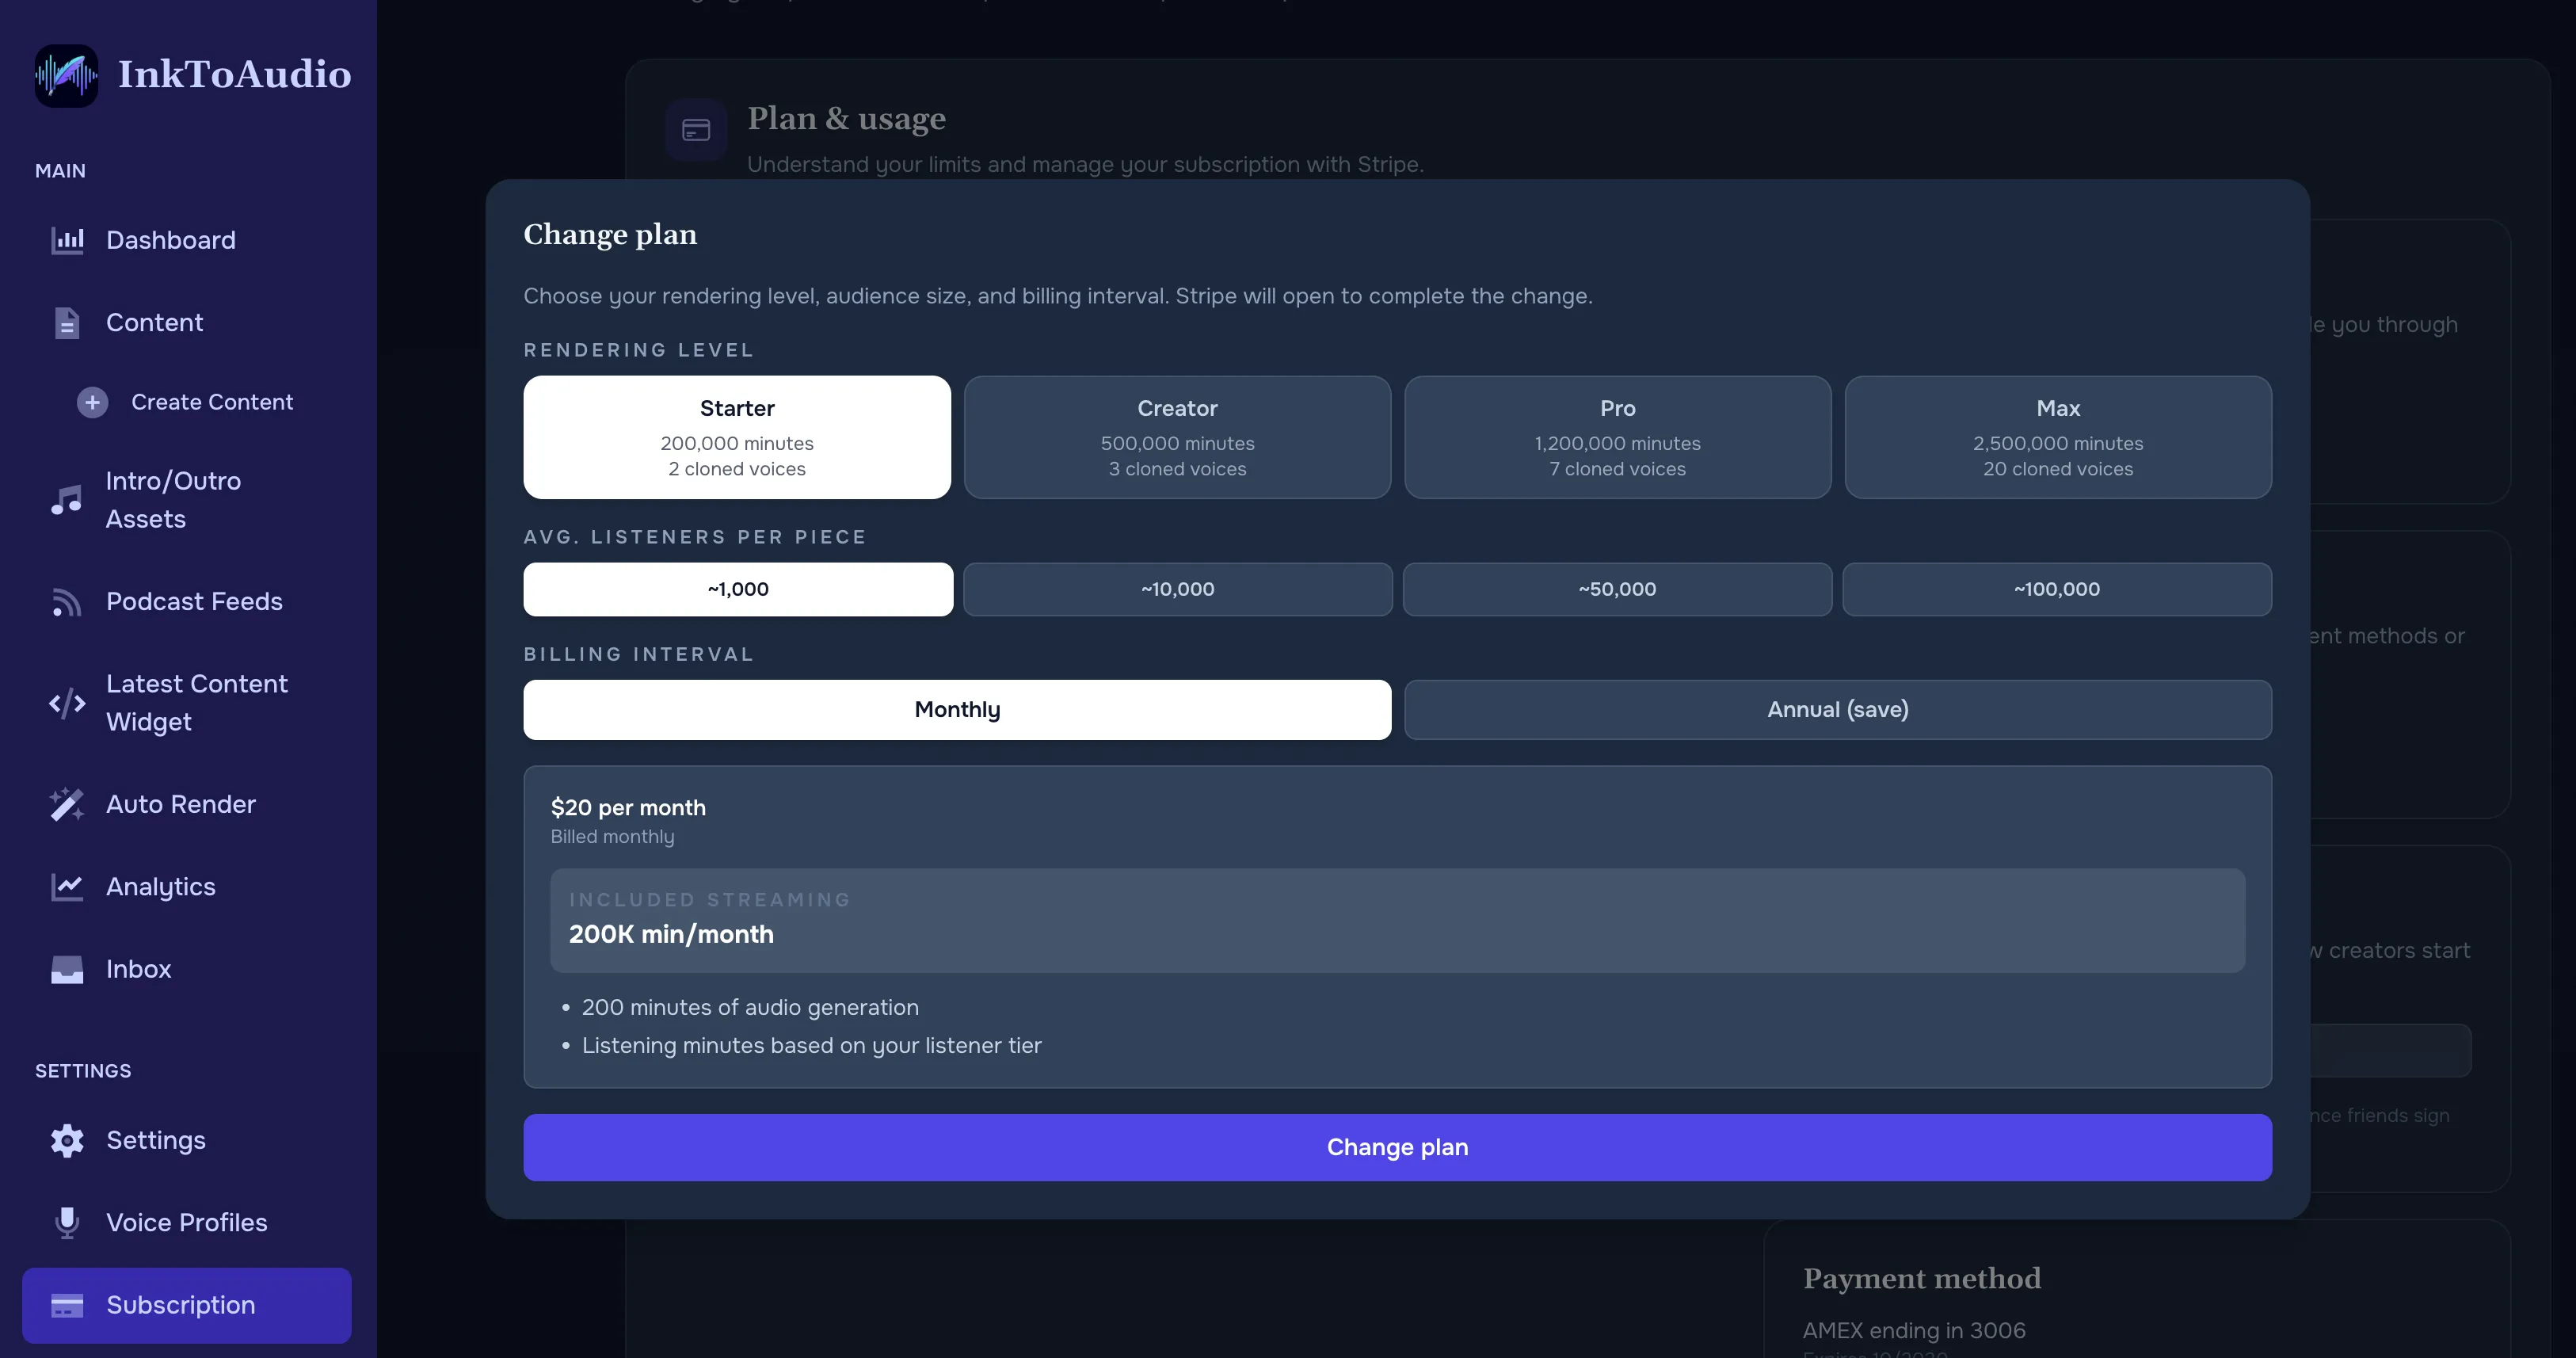Click the Intro/Outro music note icon
The image size is (2576, 1358).
click(x=67, y=500)
